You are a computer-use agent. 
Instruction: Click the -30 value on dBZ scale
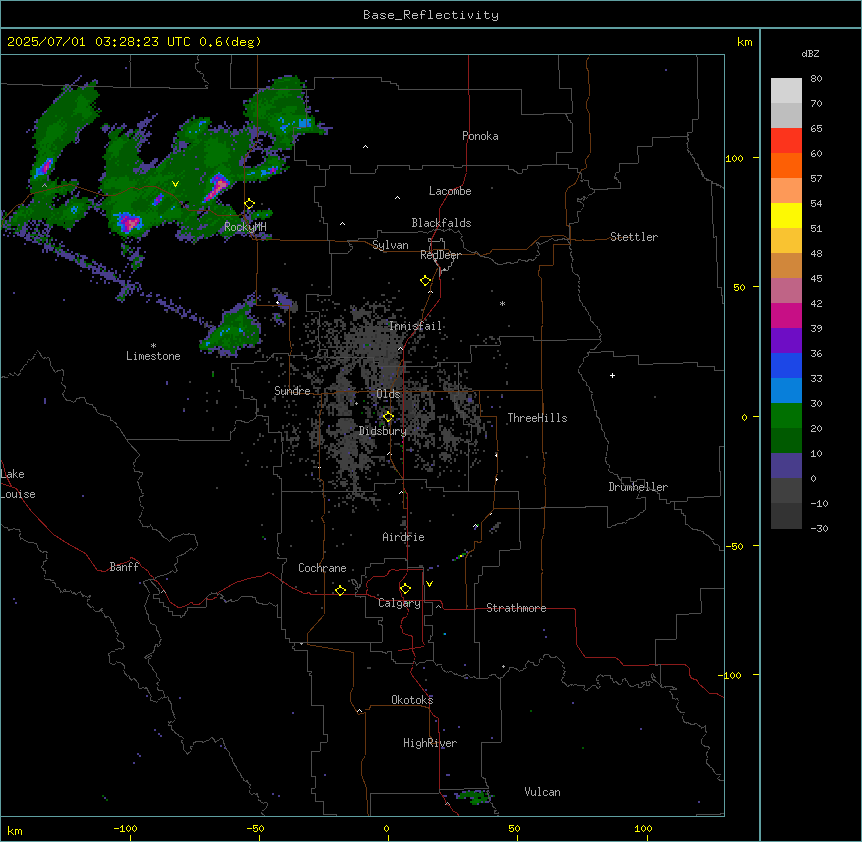coord(819,528)
